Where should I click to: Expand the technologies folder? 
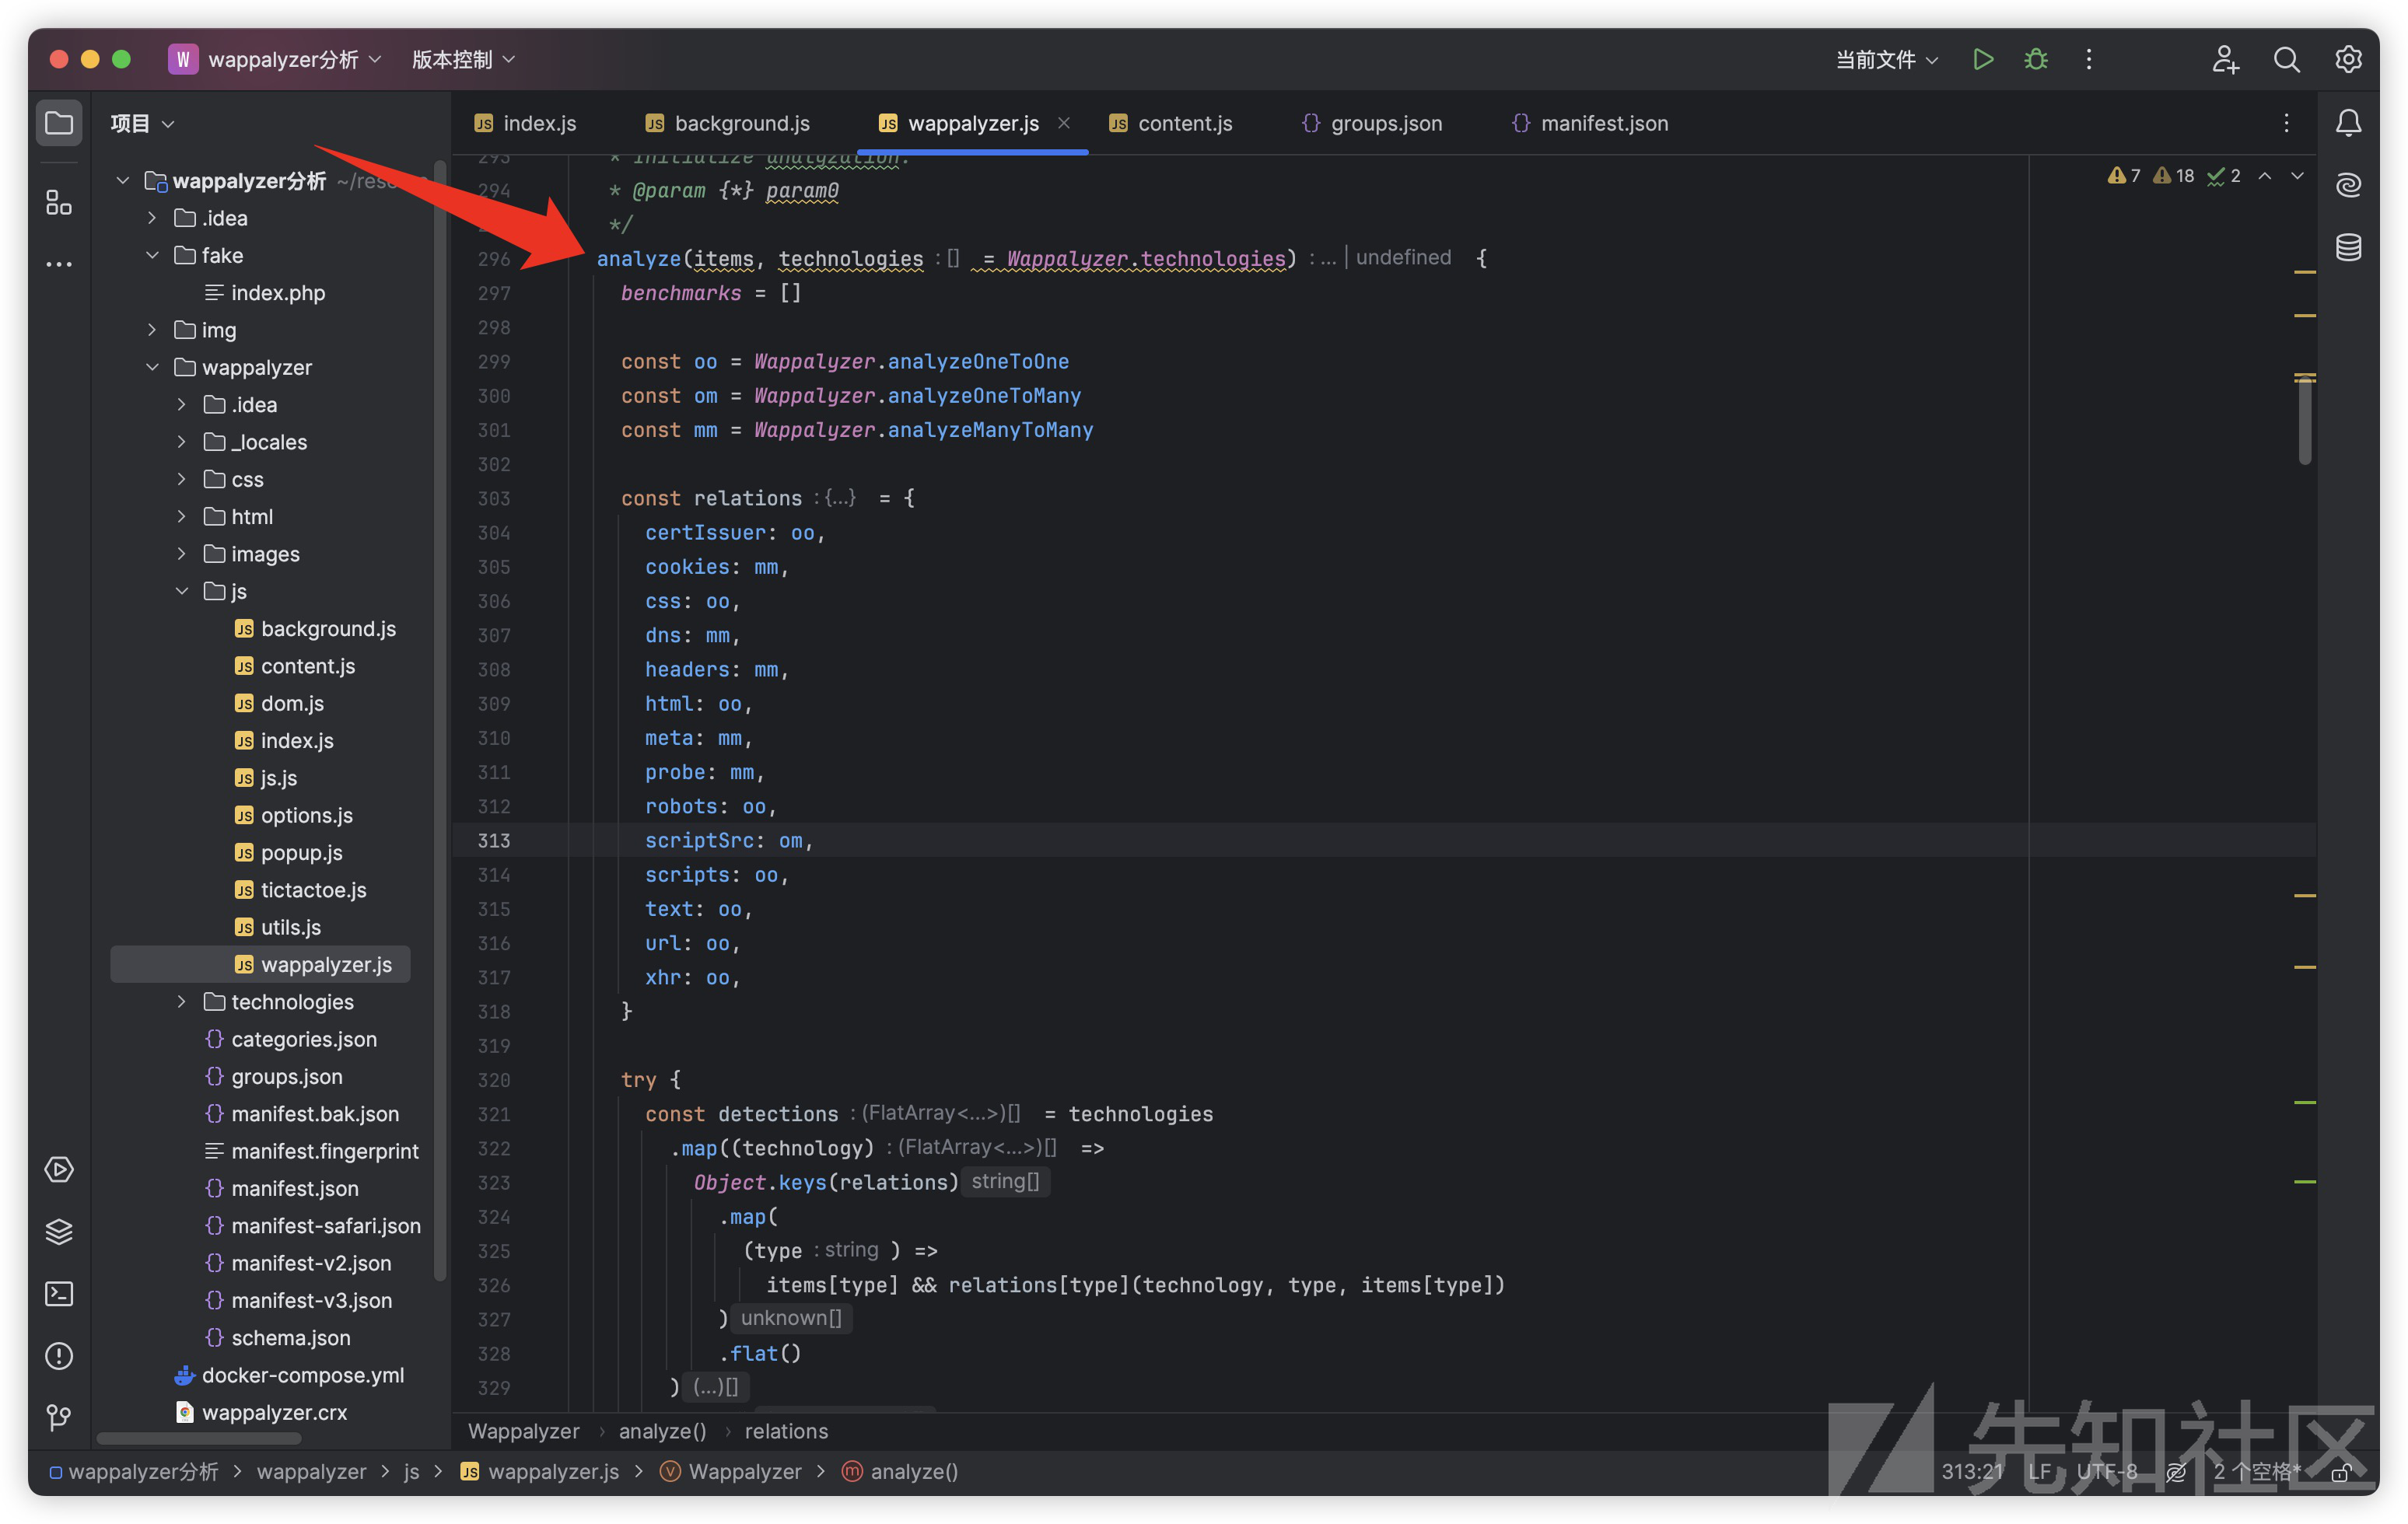181,1002
